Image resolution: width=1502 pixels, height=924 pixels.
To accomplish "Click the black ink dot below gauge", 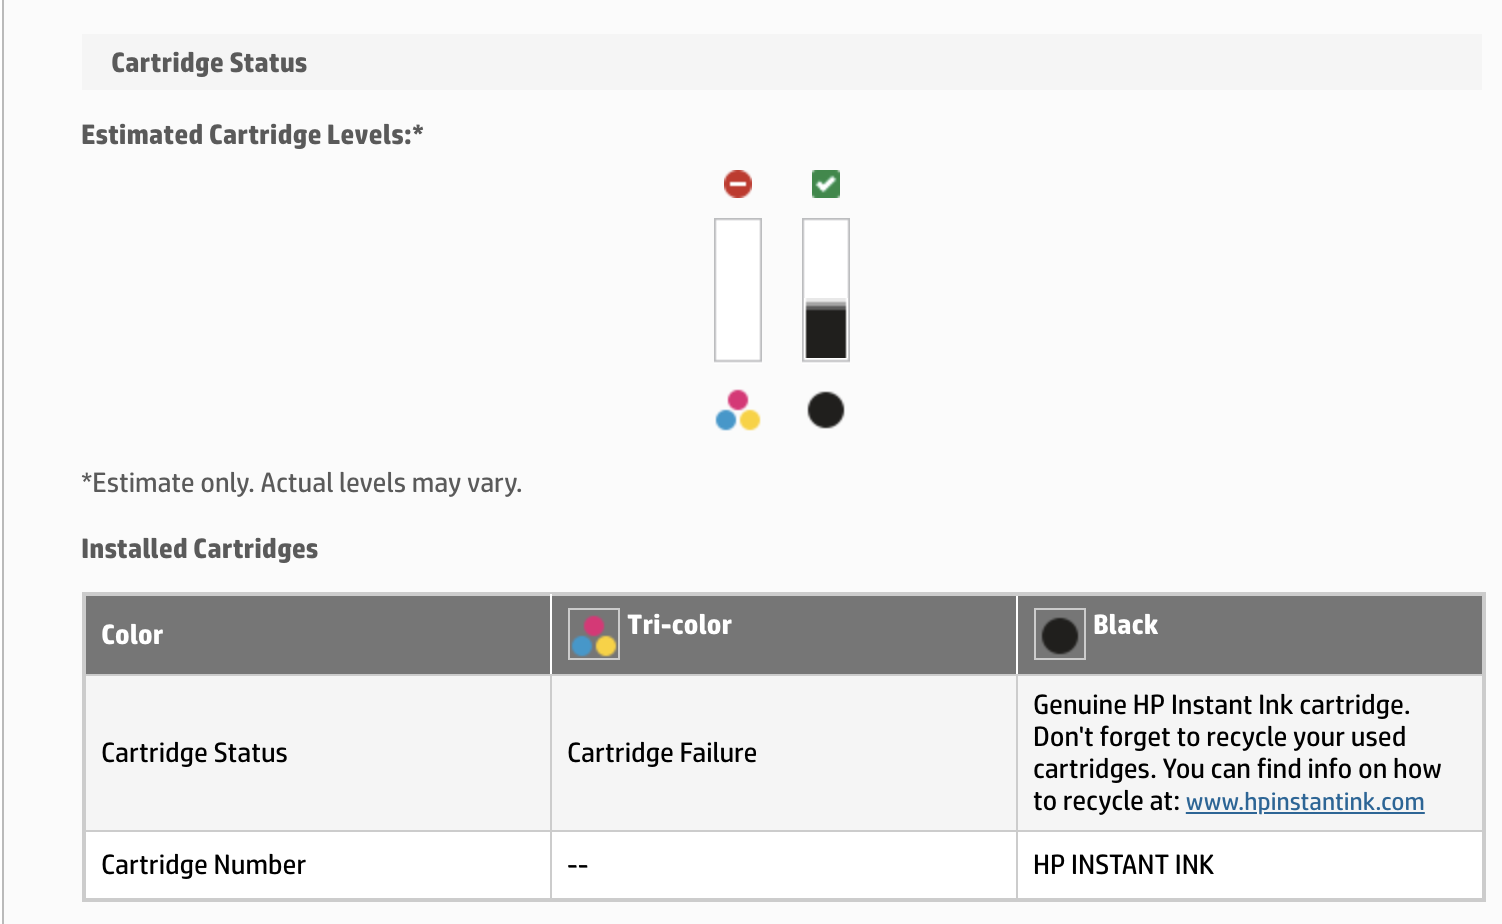I will tap(826, 410).
